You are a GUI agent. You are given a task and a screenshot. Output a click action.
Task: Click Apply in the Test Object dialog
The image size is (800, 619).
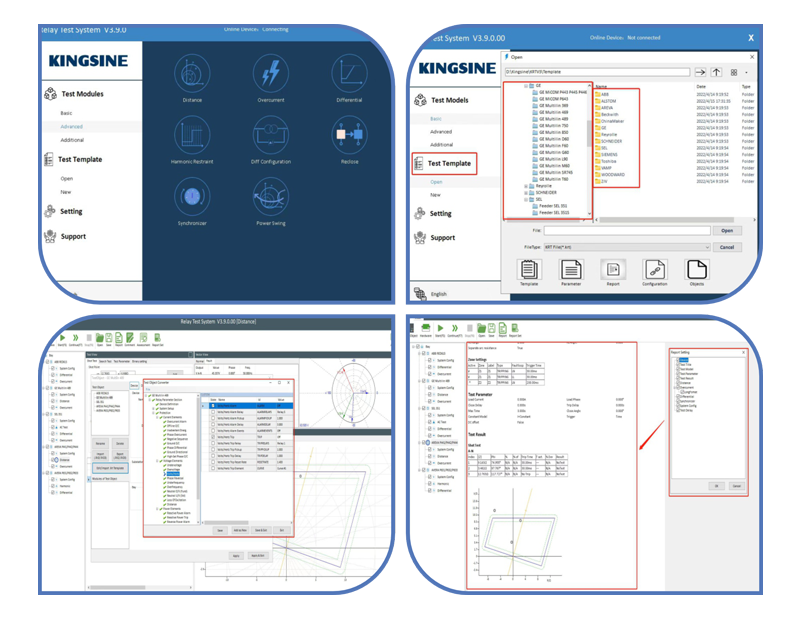point(236,556)
